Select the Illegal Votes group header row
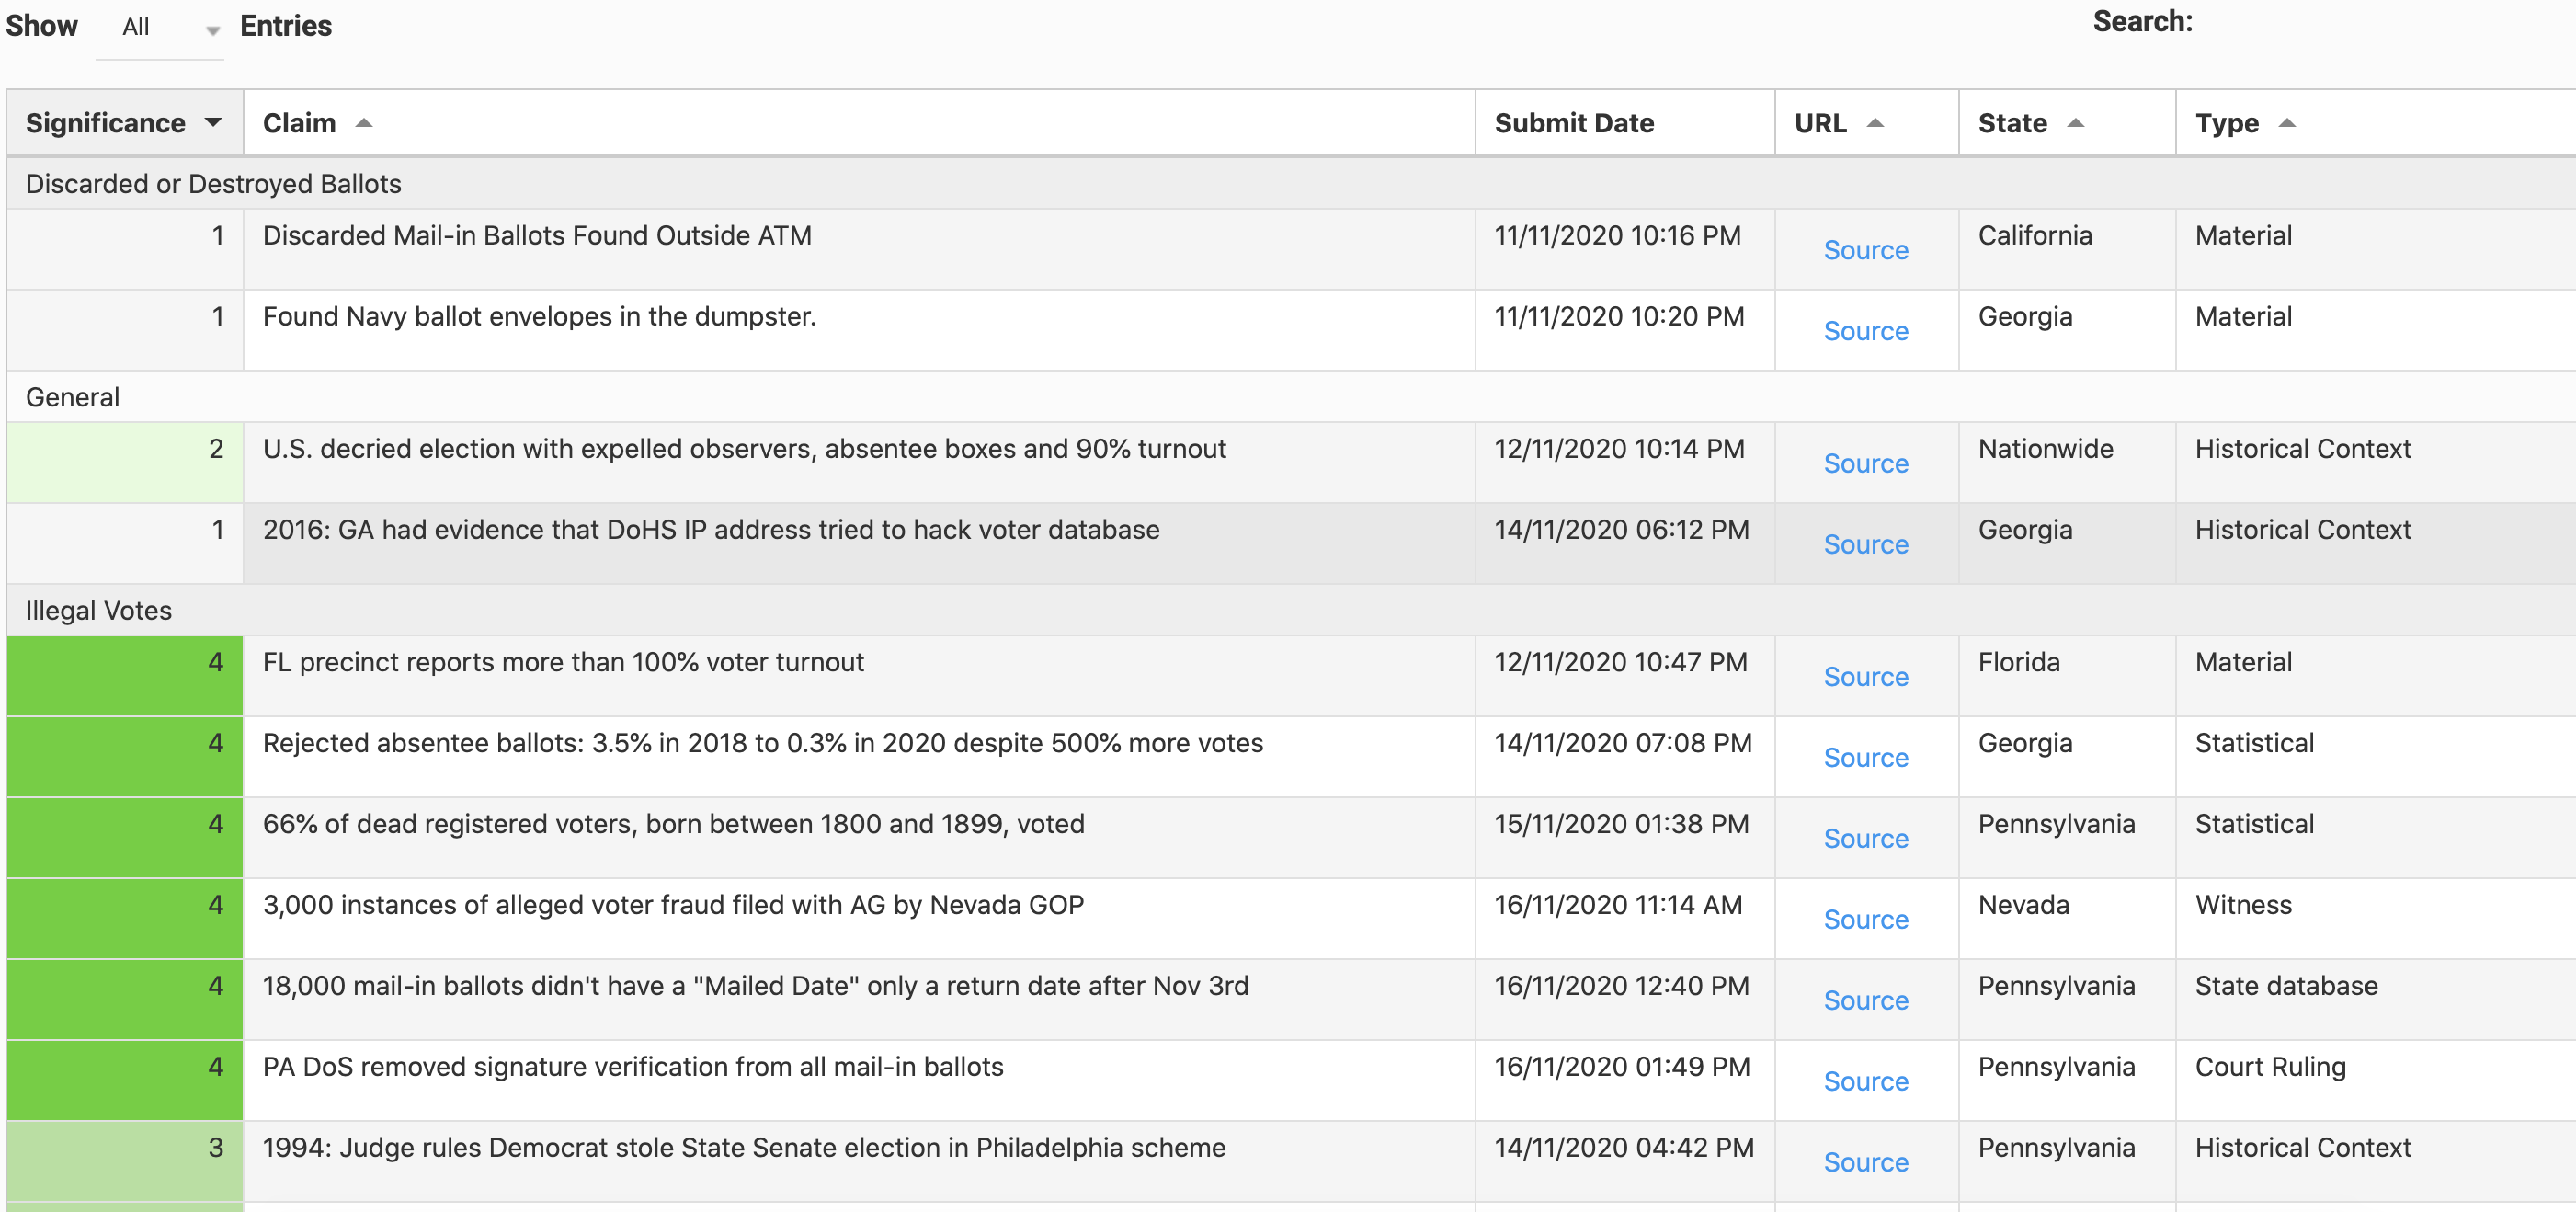 (x=1291, y=611)
